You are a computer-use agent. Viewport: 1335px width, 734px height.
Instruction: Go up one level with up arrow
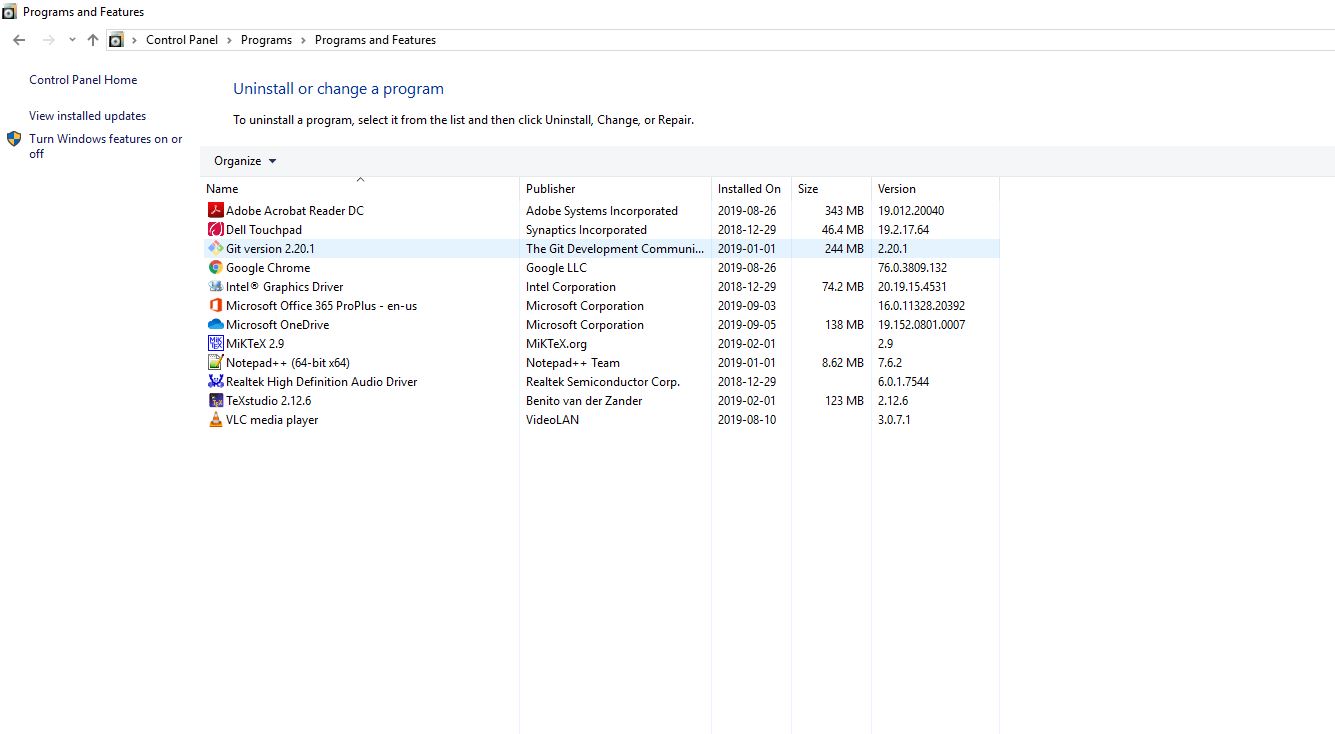click(x=93, y=40)
